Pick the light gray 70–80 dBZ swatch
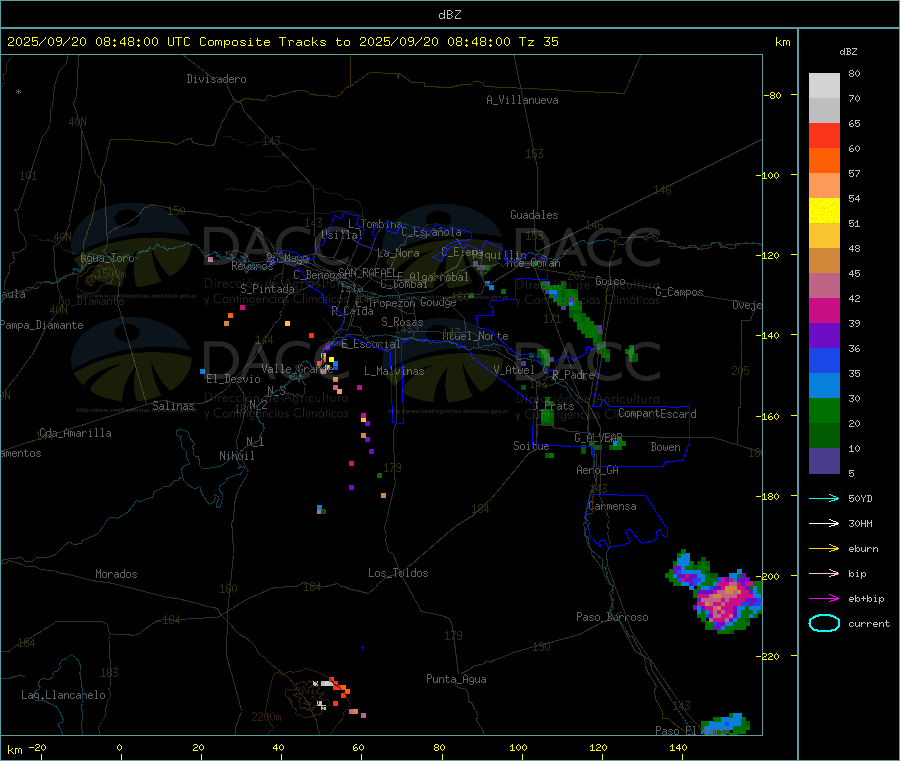Image resolution: width=900 pixels, height=761 pixels. click(x=824, y=86)
